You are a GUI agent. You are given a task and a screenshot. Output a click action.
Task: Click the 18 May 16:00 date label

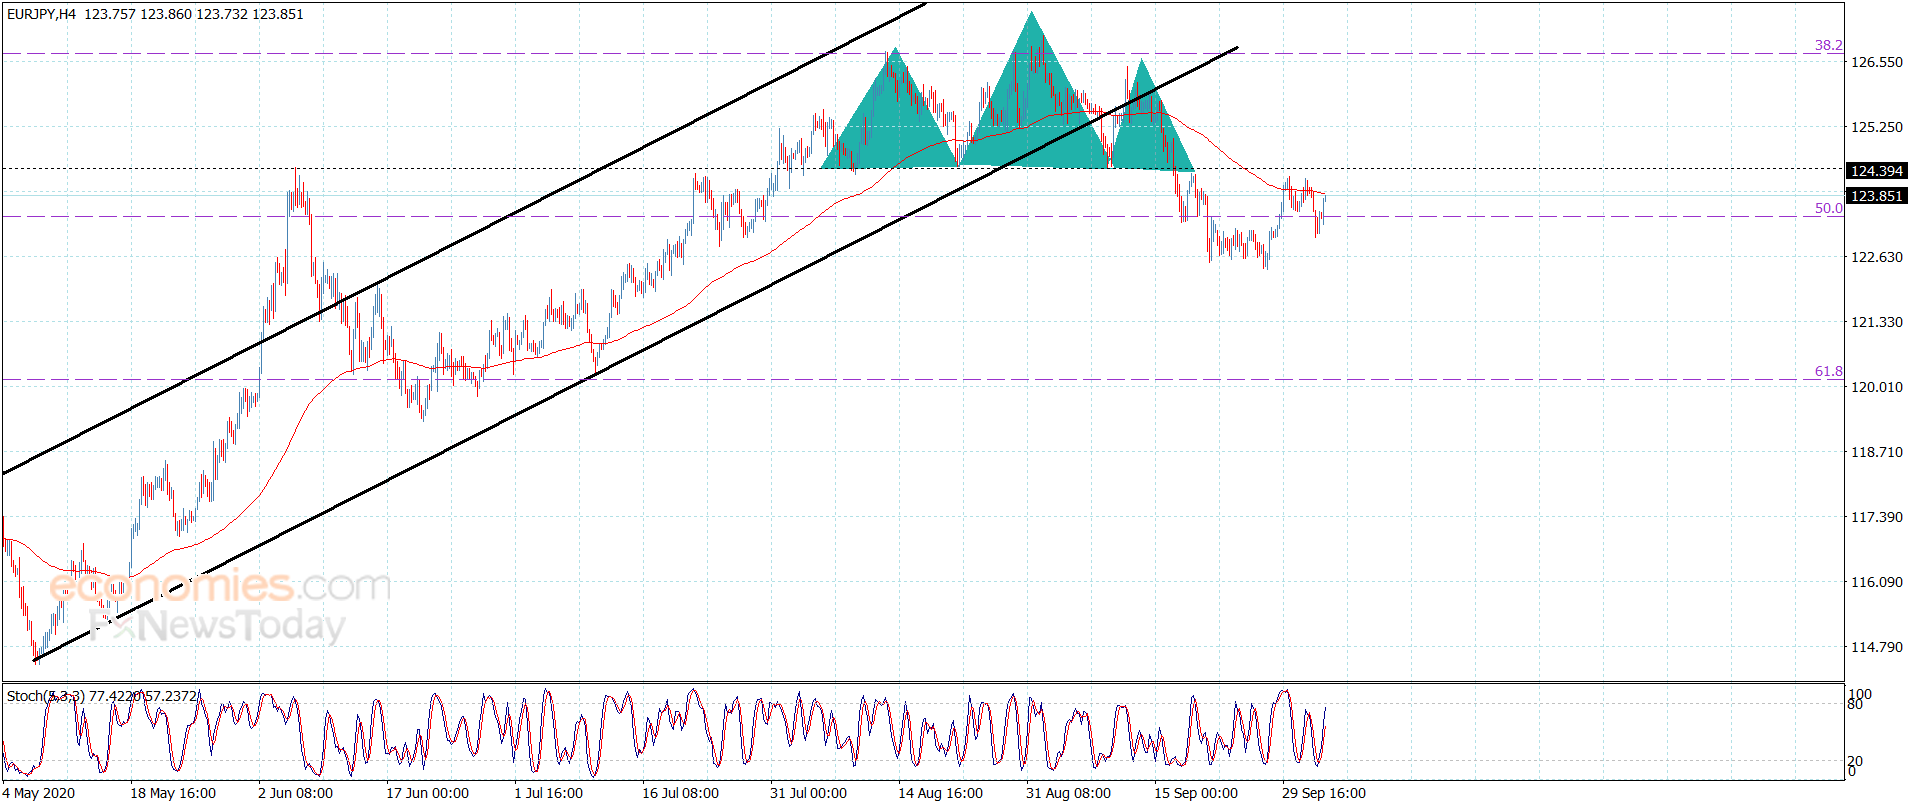click(173, 793)
